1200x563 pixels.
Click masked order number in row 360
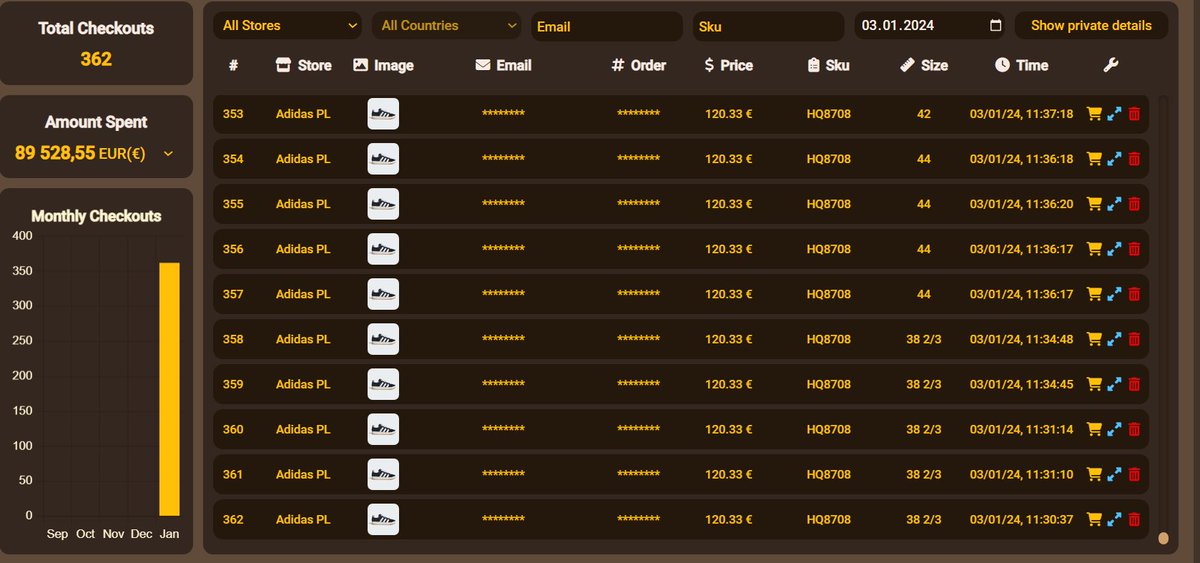(638, 430)
